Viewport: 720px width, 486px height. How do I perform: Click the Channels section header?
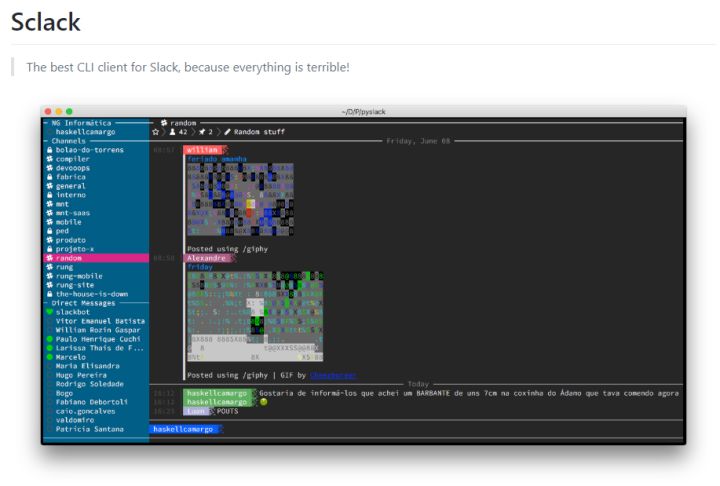[x=68, y=141]
